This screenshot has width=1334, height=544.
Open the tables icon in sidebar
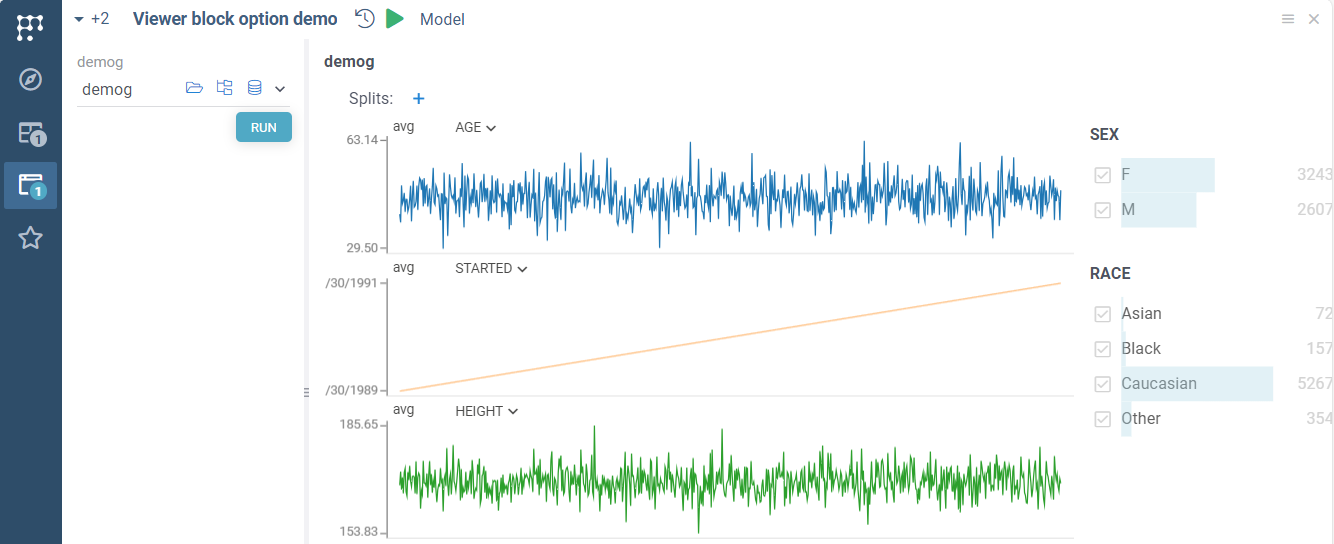pyautogui.click(x=30, y=133)
